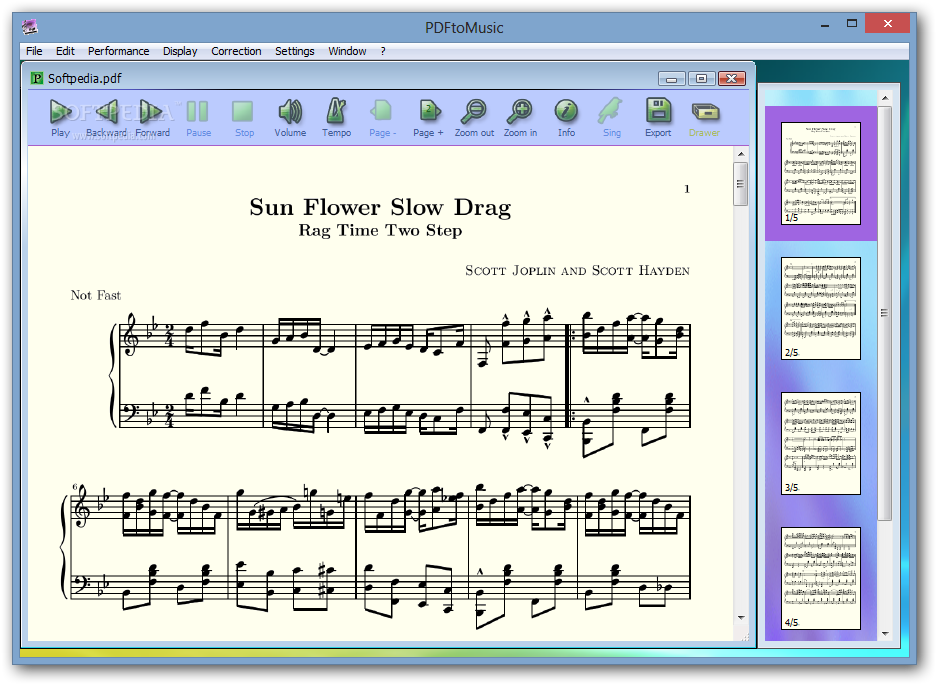
Task: Click the Stop toolbar icon
Action: 244,112
